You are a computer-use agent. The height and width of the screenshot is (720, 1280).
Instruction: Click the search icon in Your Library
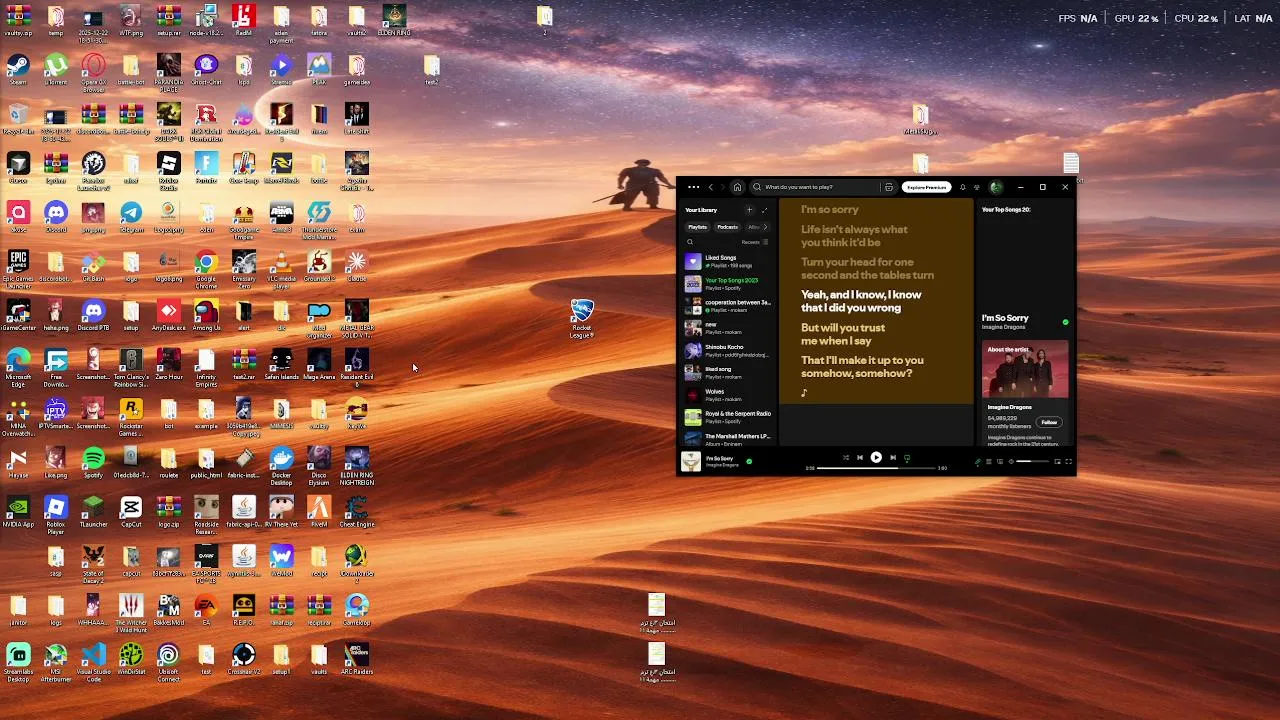point(690,242)
